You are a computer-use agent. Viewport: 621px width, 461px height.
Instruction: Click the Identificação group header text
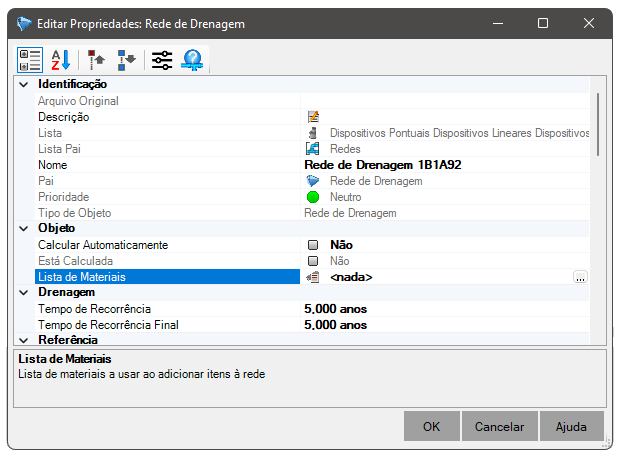[x=72, y=84]
